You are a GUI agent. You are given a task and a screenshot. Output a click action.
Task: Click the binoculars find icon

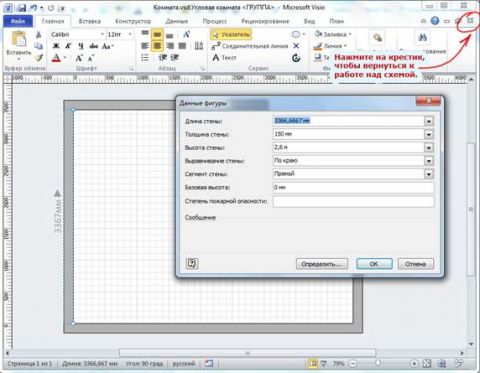(x=422, y=37)
